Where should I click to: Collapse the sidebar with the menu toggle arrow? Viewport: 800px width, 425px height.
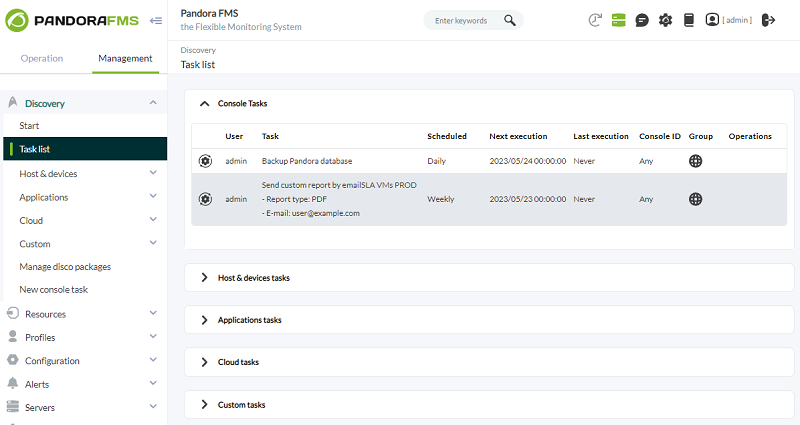[x=156, y=20]
